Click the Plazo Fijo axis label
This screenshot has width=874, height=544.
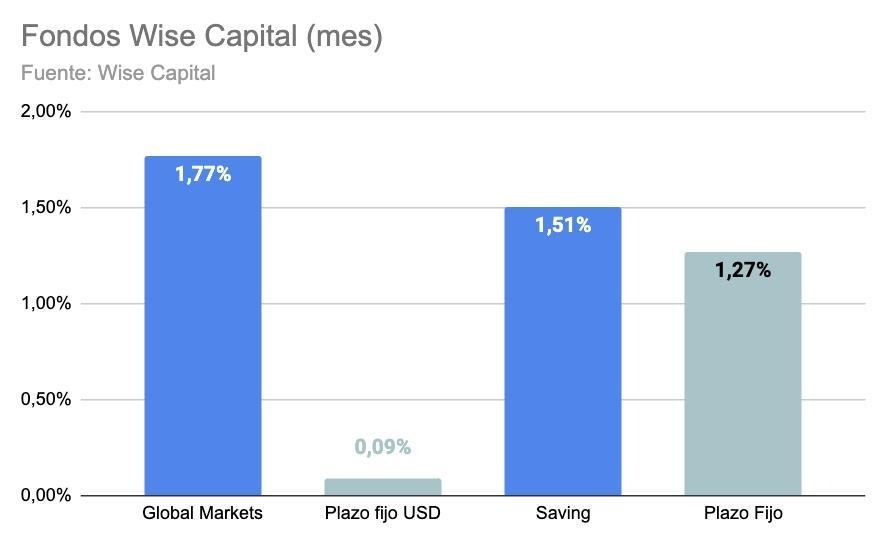point(743,513)
